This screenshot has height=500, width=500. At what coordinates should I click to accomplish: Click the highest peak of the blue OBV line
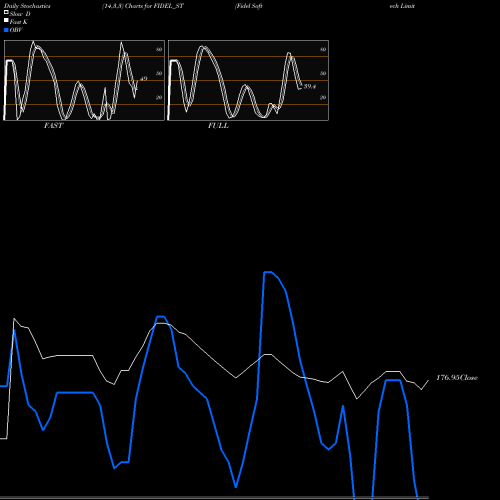pyautogui.click(x=268, y=272)
